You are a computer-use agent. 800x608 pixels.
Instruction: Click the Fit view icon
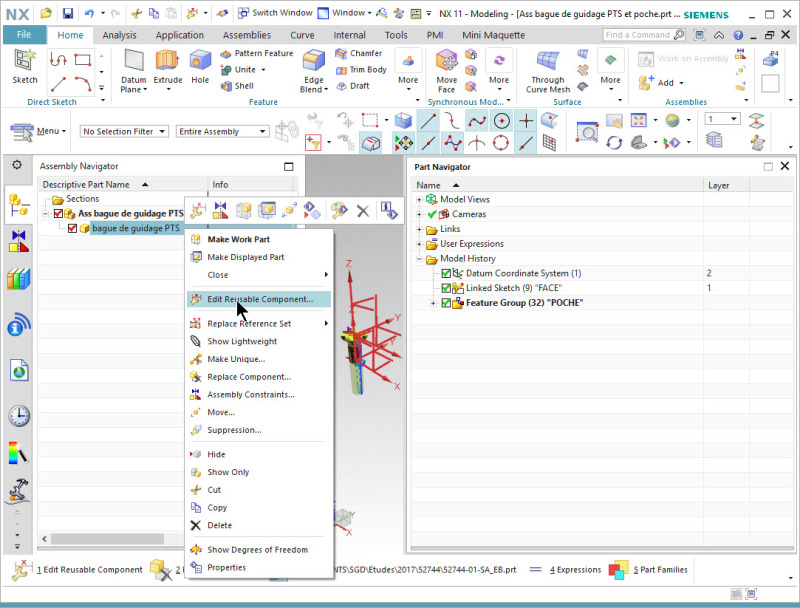click(x=639, y=120)
